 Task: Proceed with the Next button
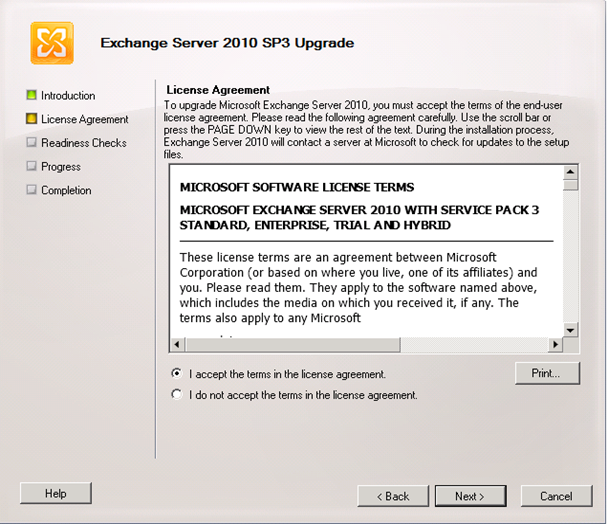tap(470, 496)
